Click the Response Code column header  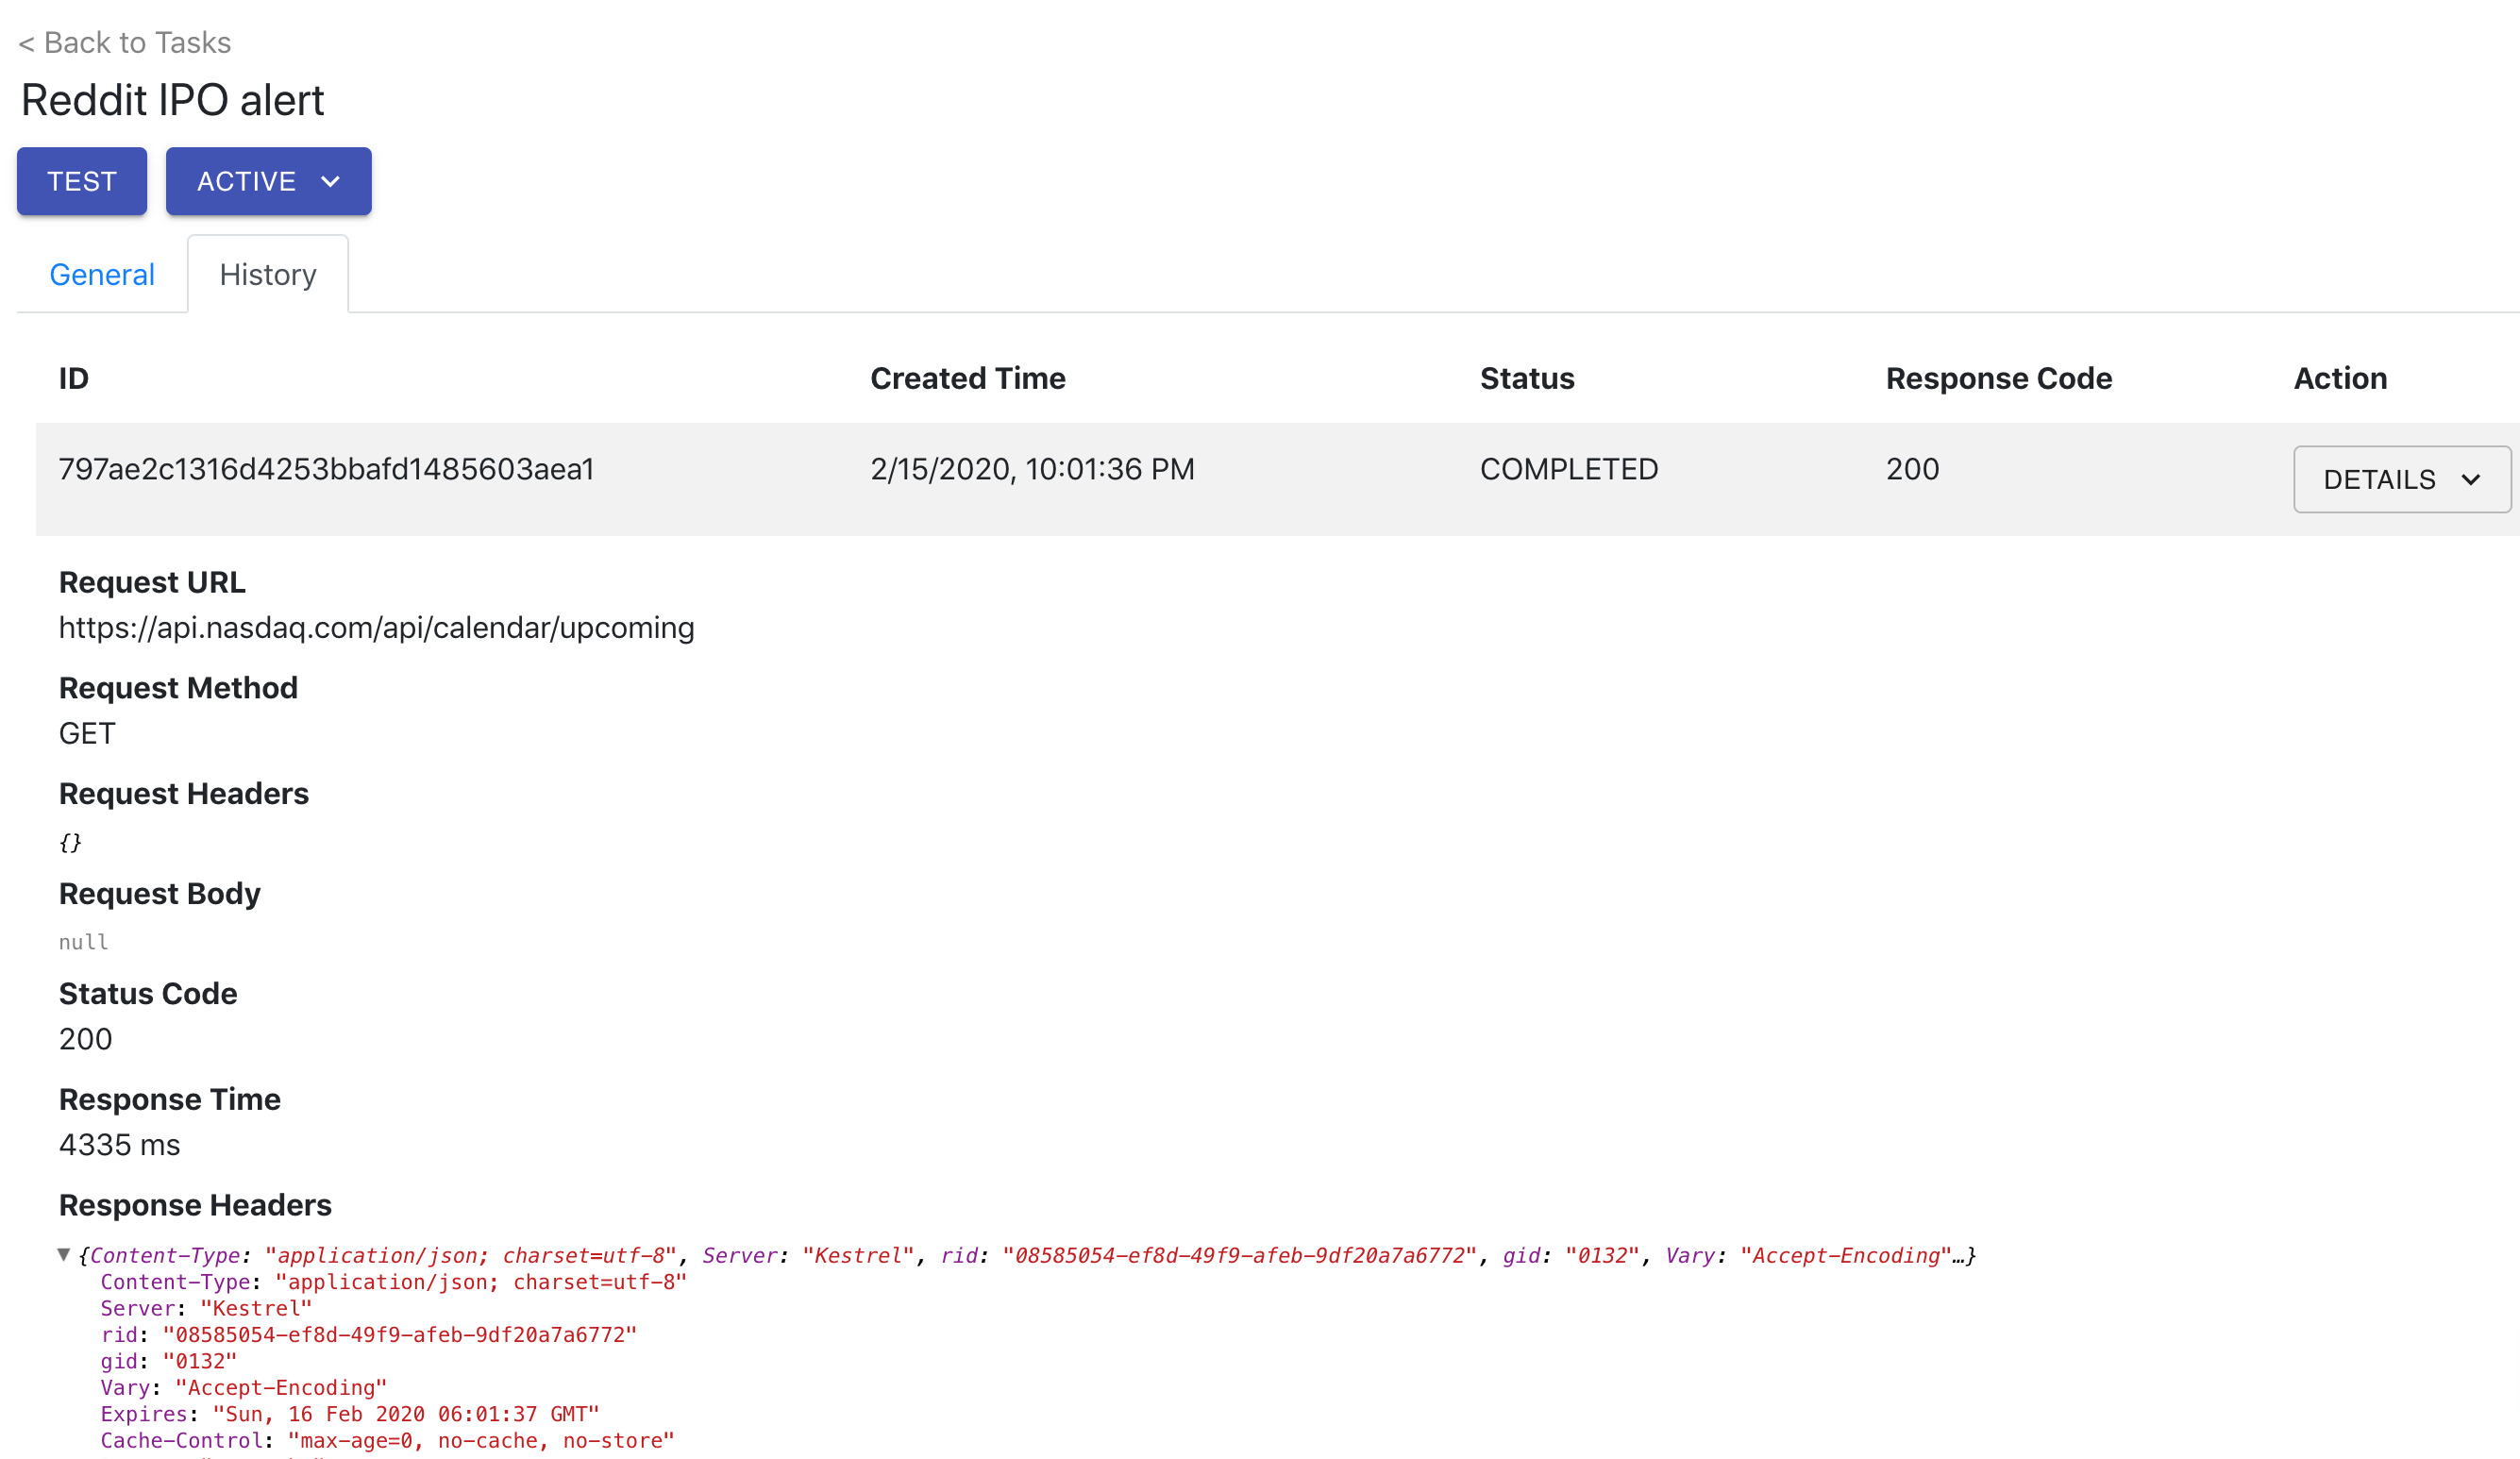coord(1999,378)
